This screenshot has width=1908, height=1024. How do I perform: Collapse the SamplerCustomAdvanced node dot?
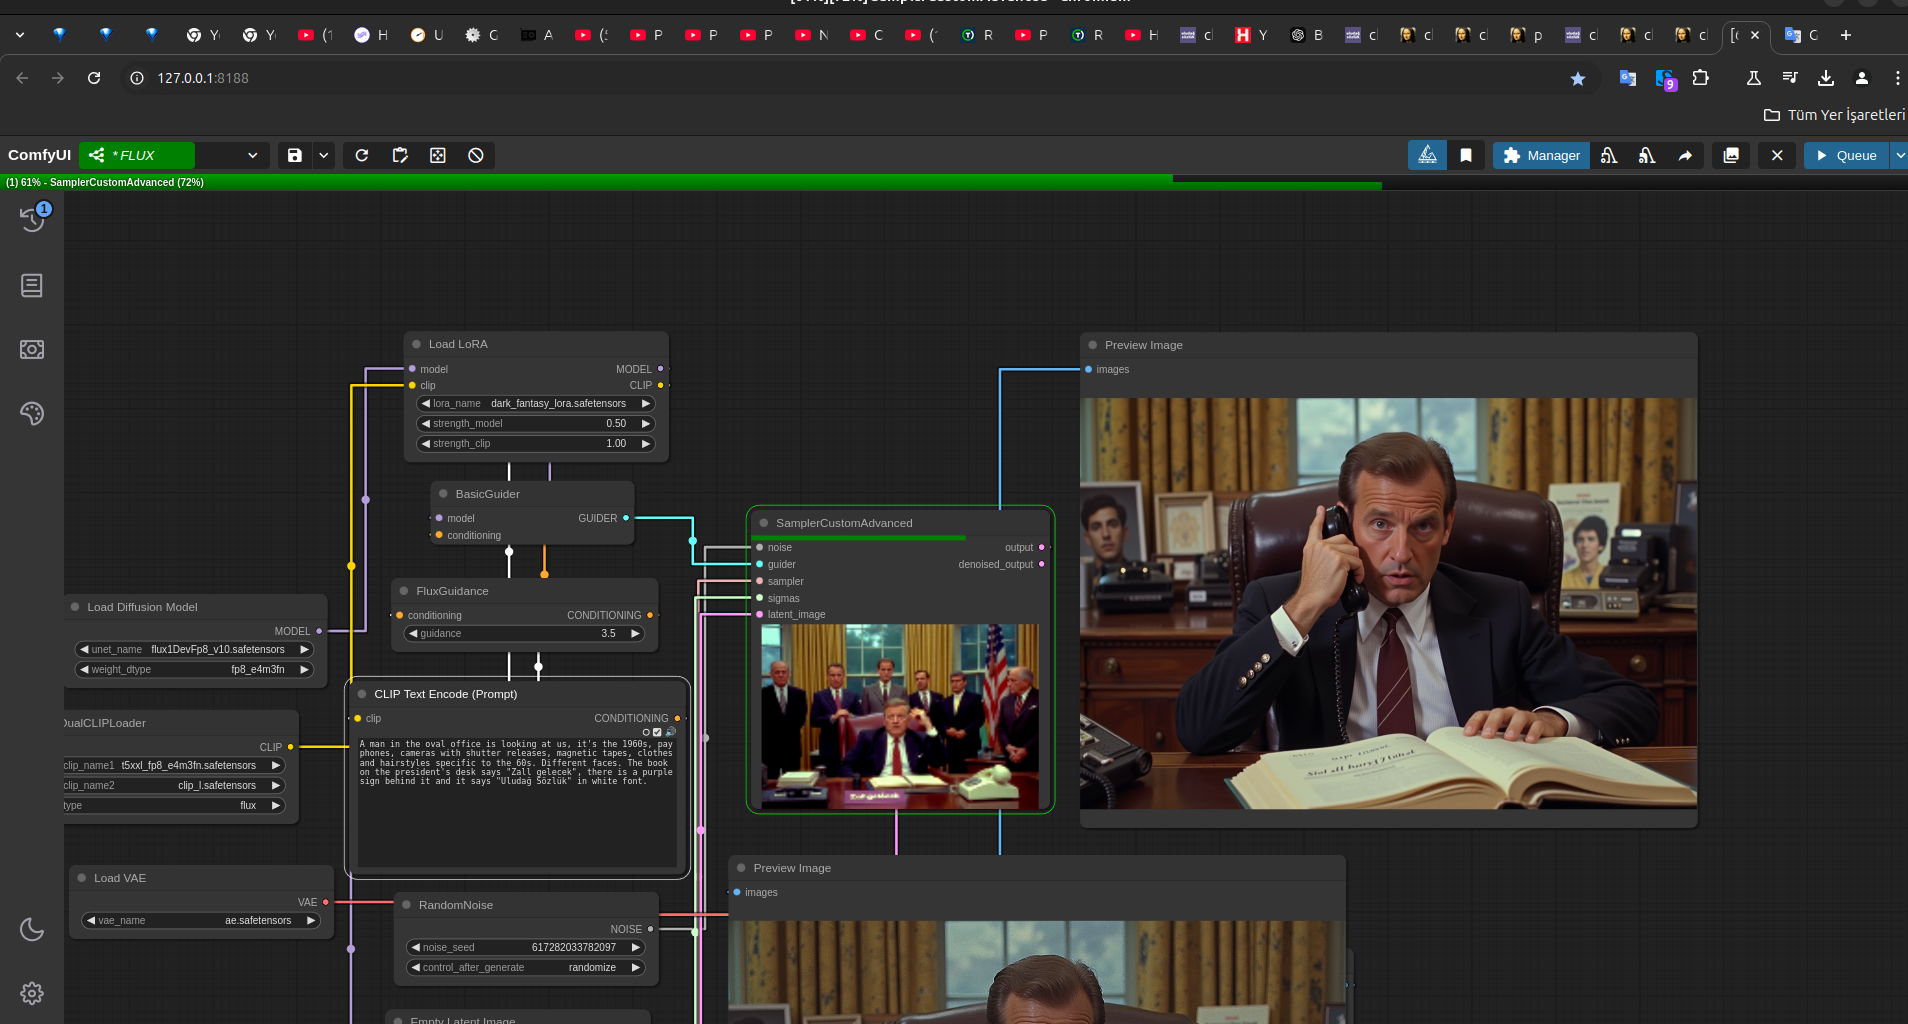click(764, 523)
